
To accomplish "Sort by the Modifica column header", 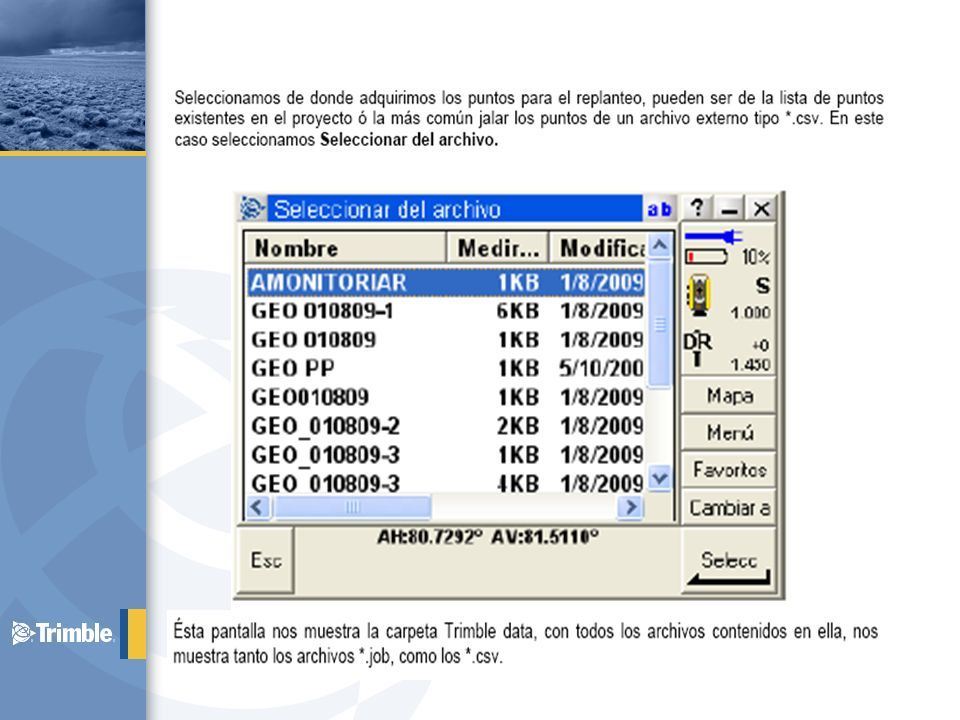I will pos(598,248).
